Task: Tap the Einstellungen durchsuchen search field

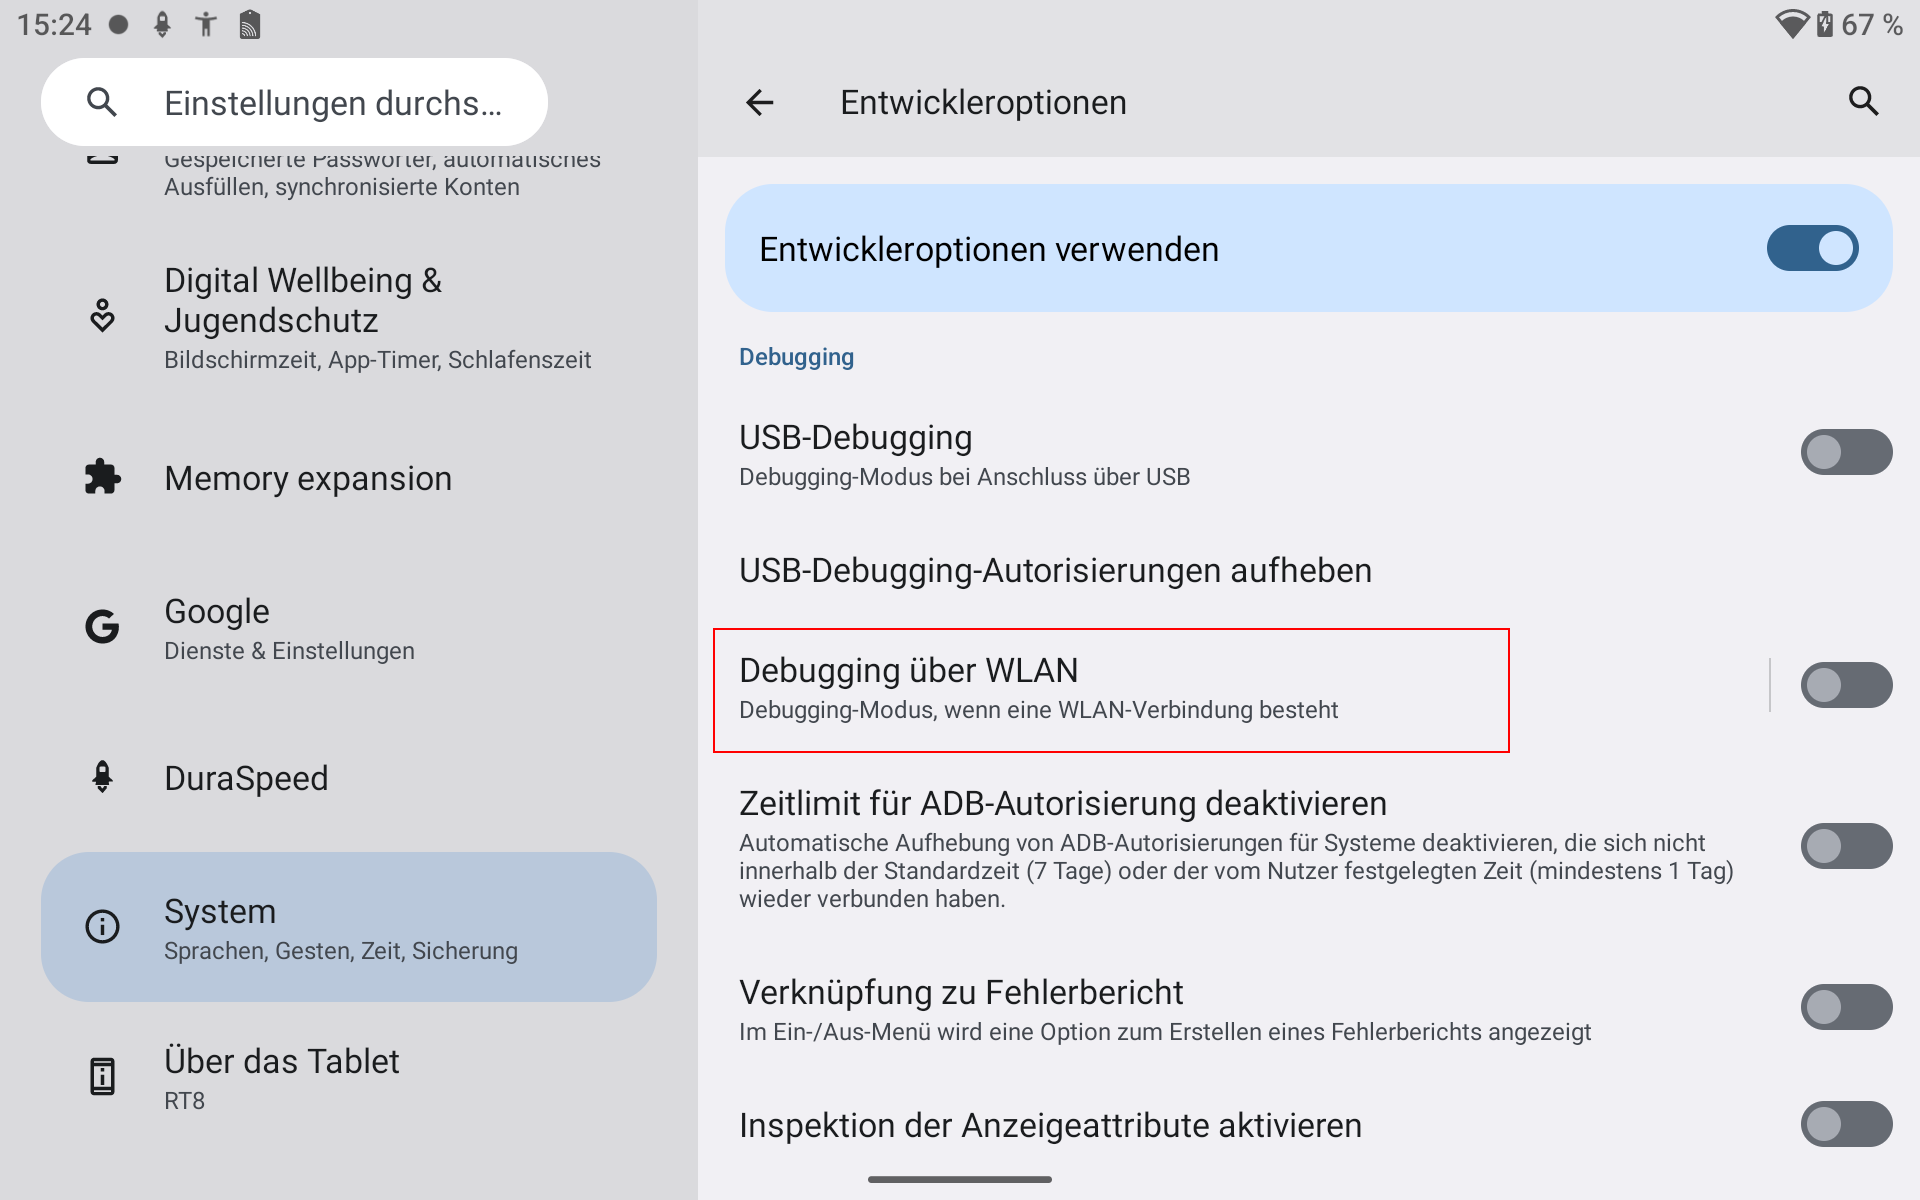Action: click(332, 102)
